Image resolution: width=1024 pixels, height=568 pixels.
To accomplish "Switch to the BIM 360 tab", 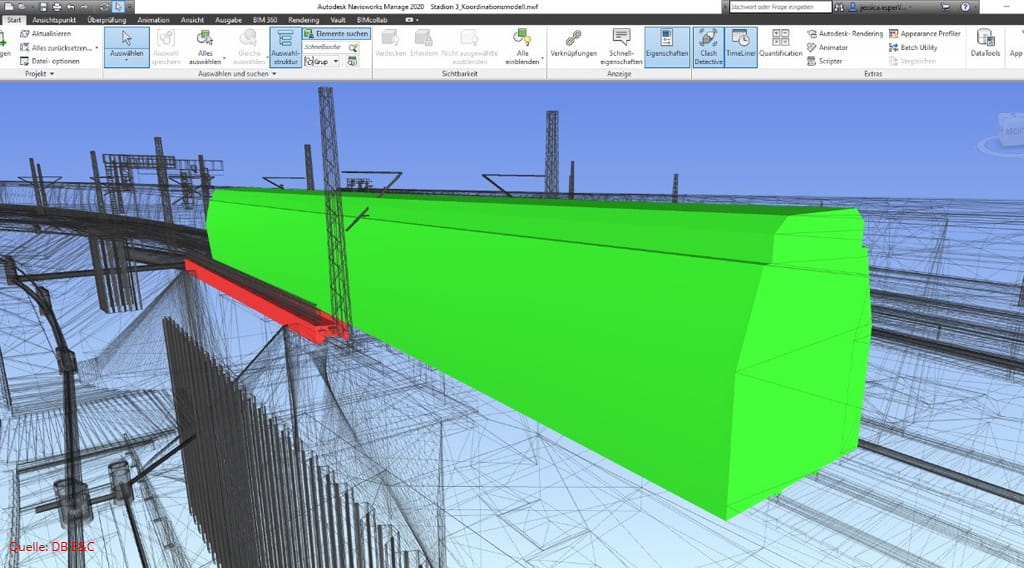I will click(x=264, y=20).
